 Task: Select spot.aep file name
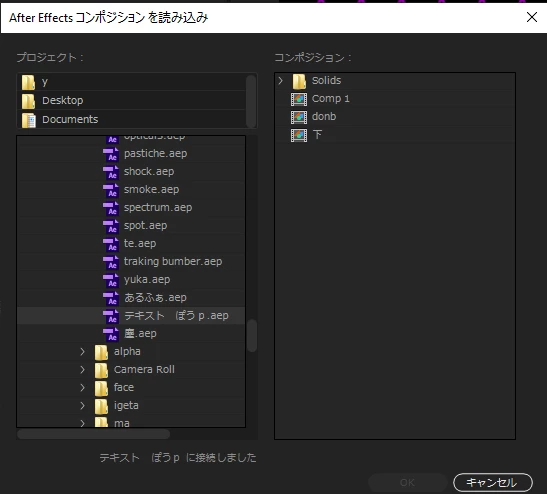(x=145, y=226)
